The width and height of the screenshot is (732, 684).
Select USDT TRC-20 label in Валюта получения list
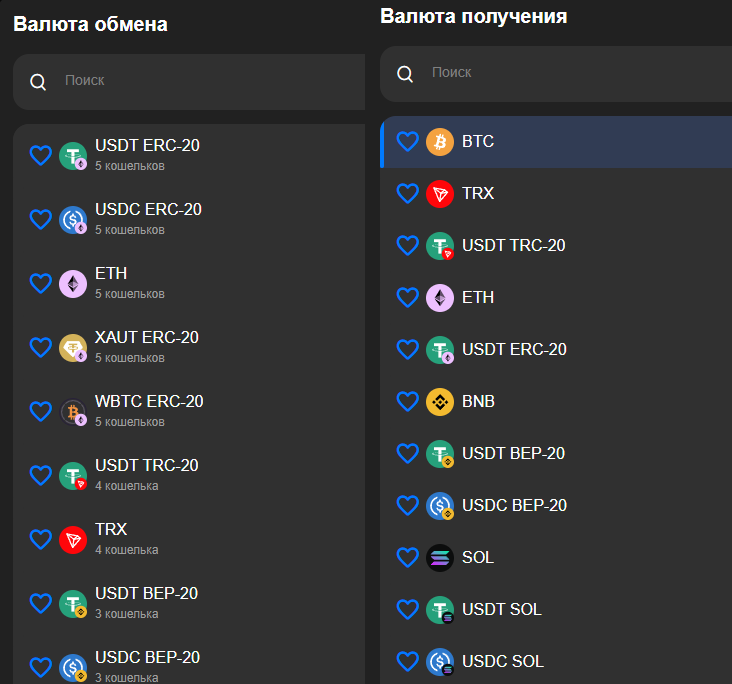[x=514, y=246]
